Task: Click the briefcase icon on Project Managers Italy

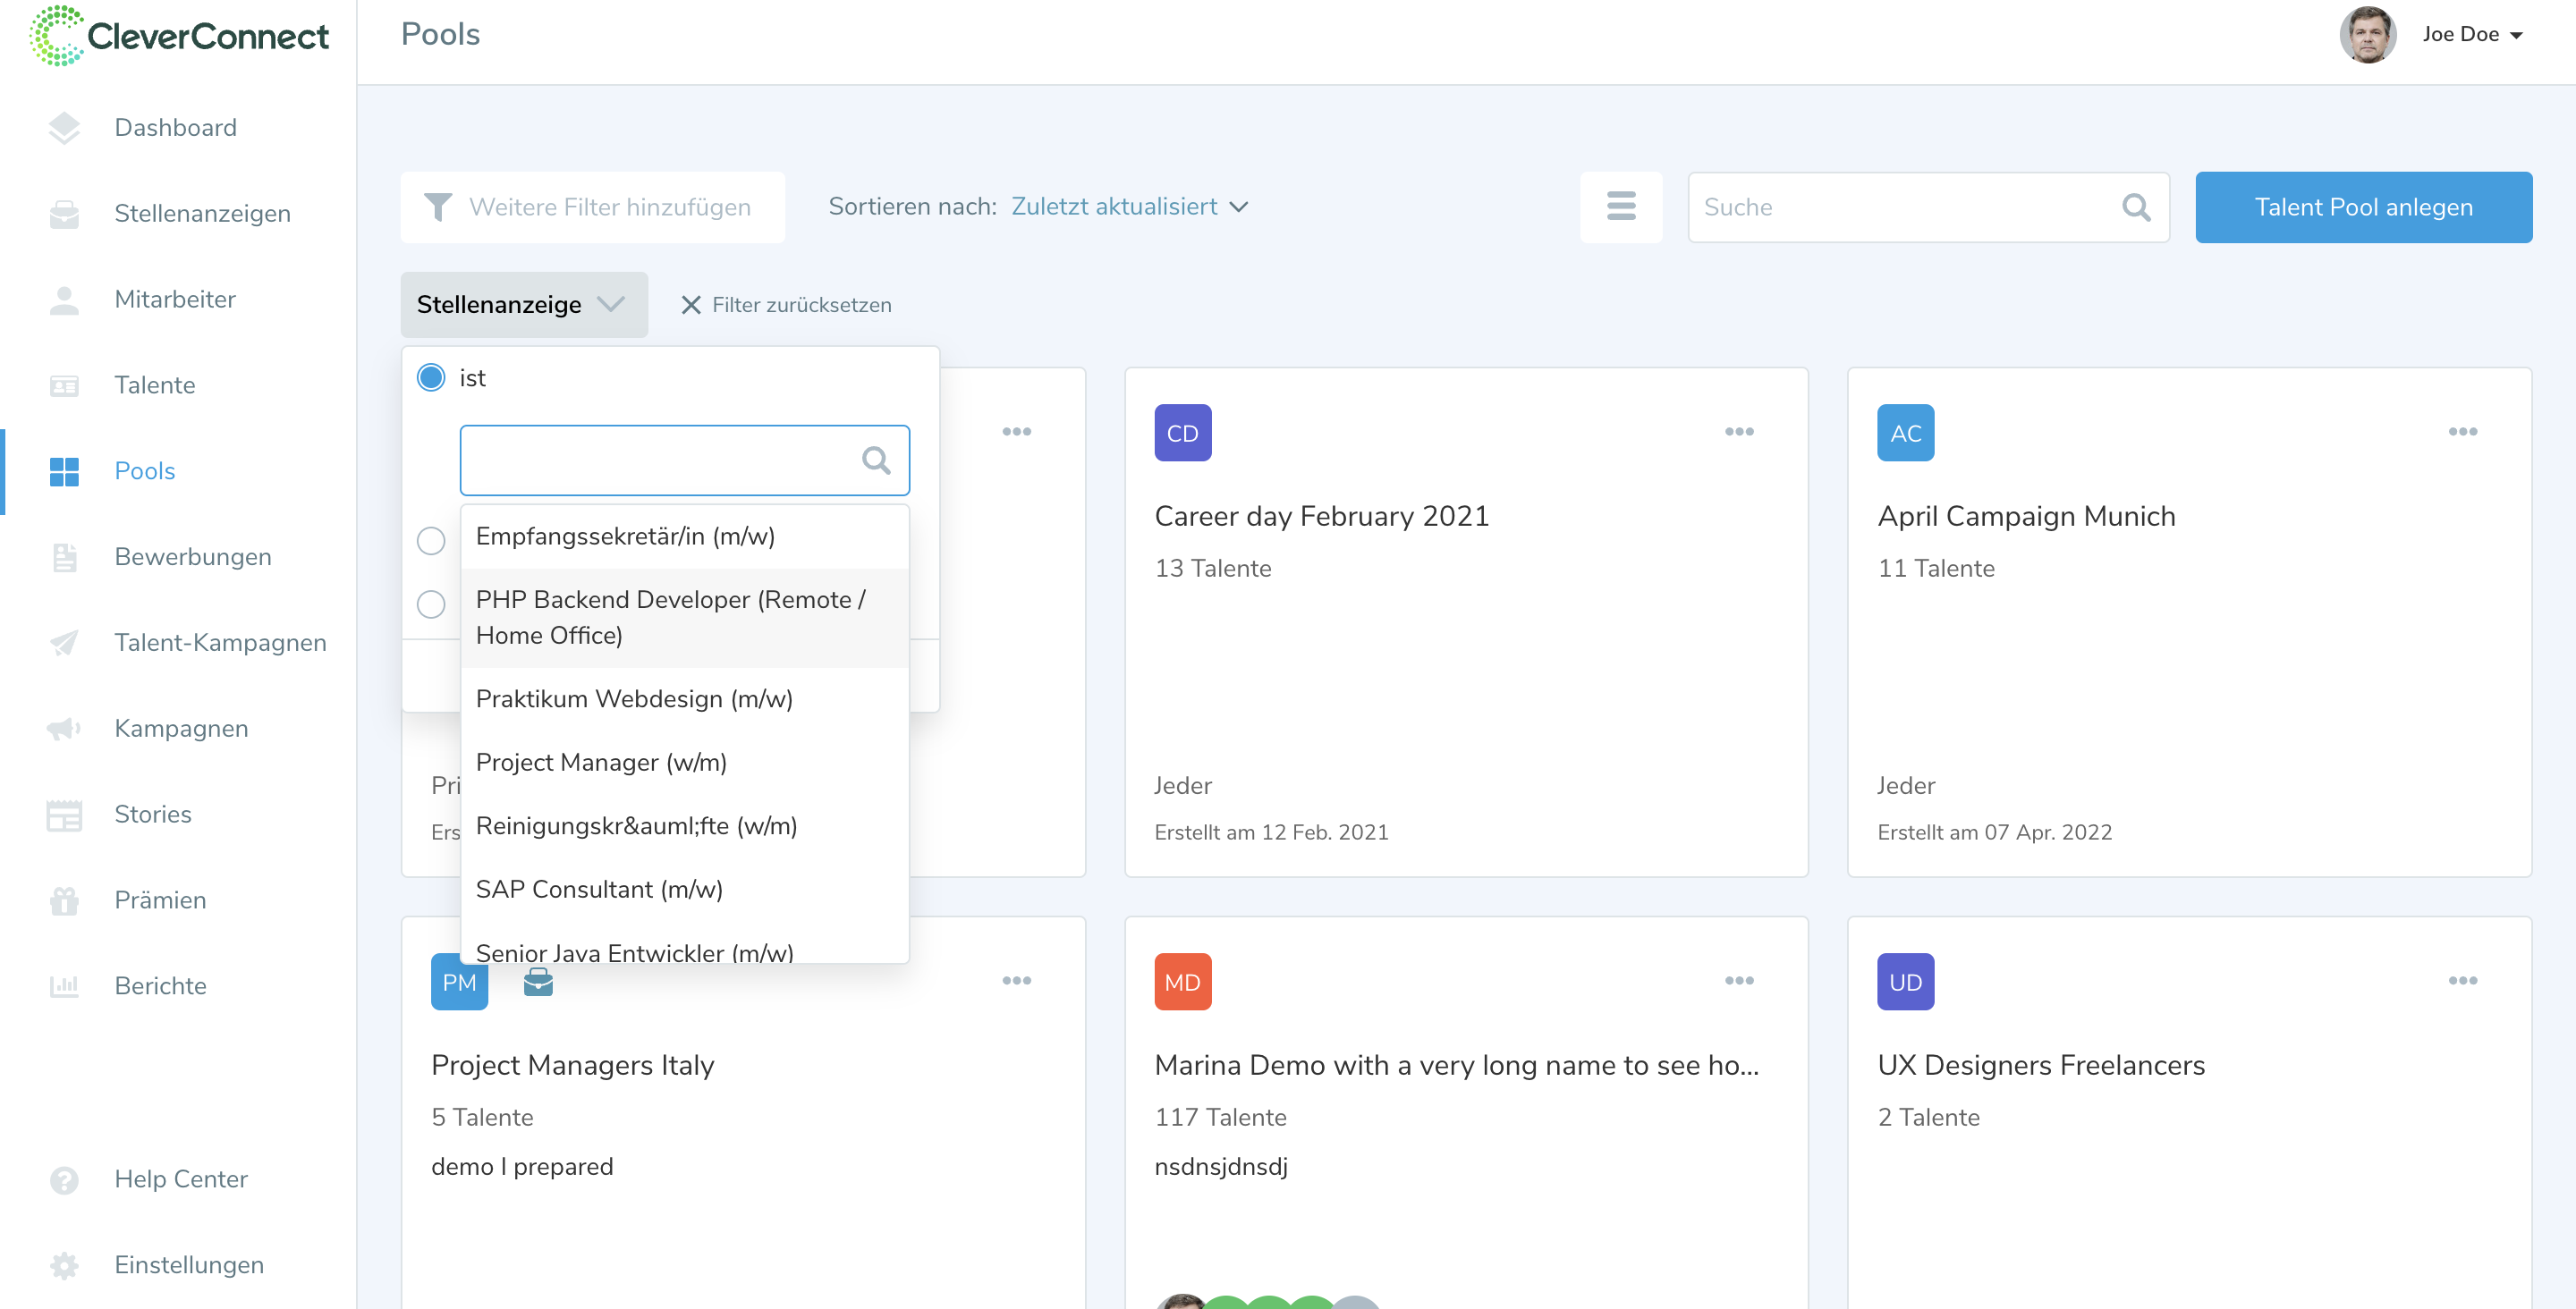Action: [x=538, y=982]
